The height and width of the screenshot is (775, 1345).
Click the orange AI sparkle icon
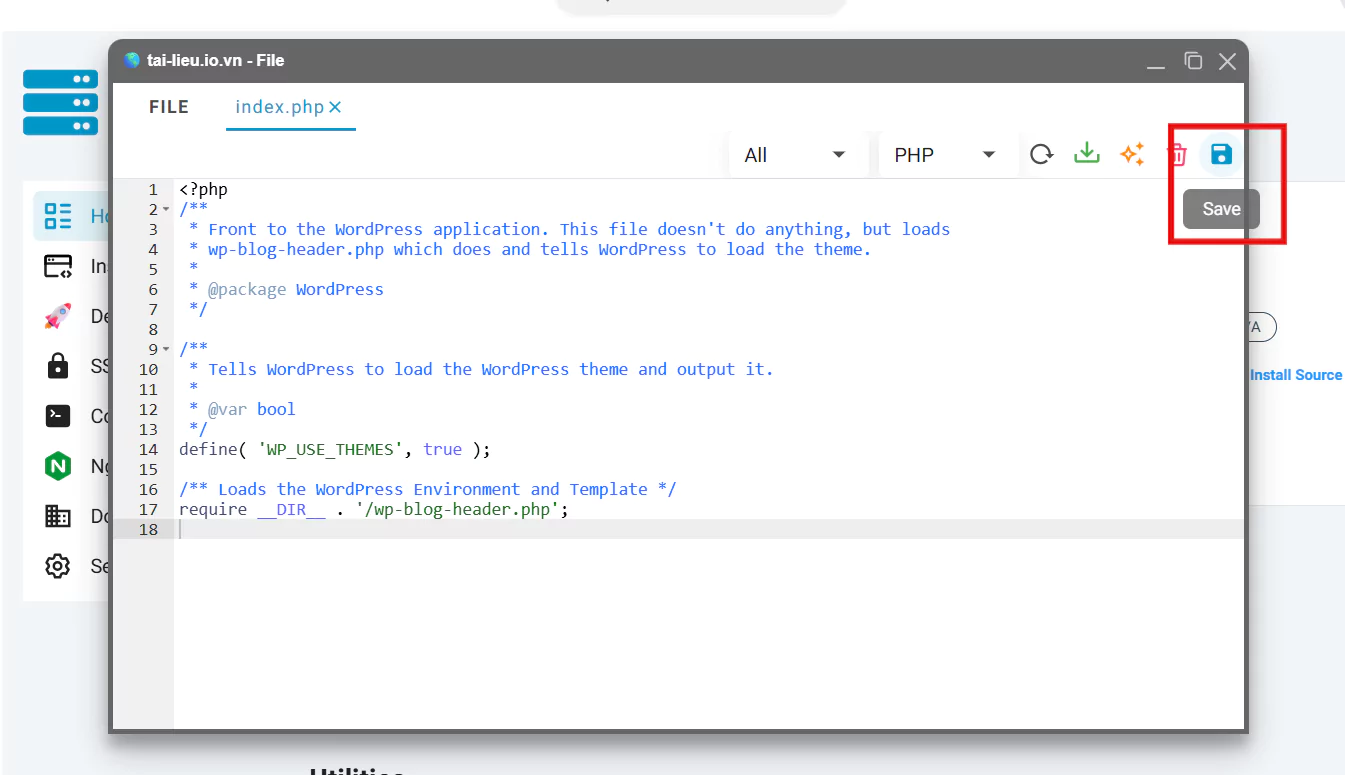(x=1132, y=154)
